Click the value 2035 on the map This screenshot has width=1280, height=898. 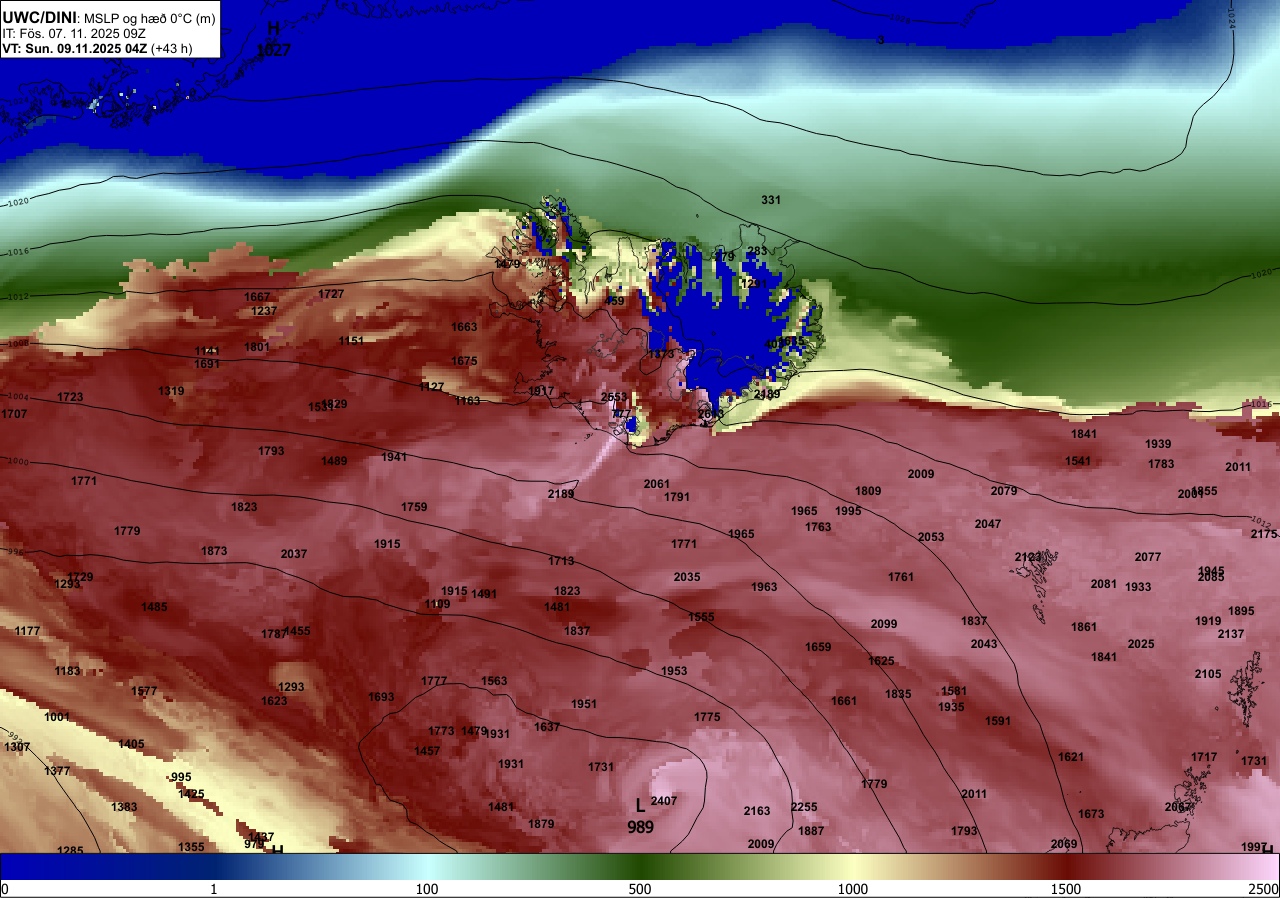(687, 577)
